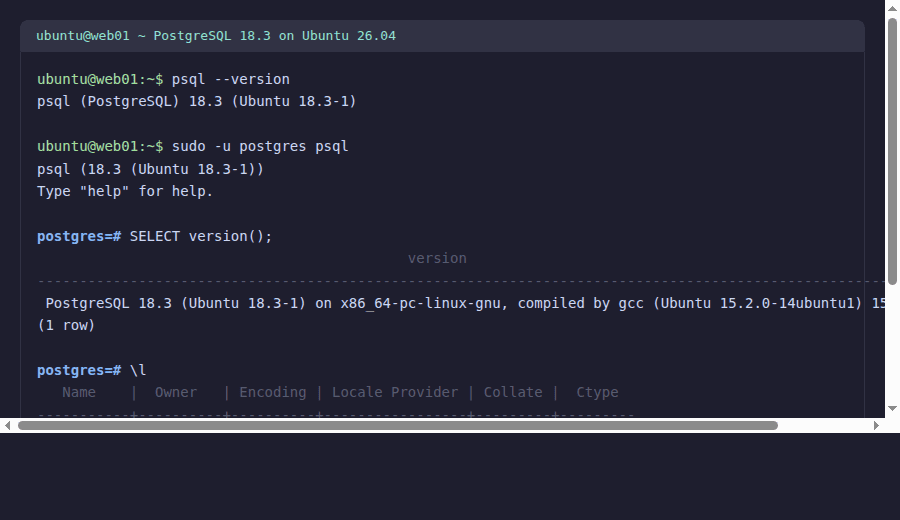Click the vertical scrollbar up arrow
The image size is (900, 520).
(x=892, y=9)
